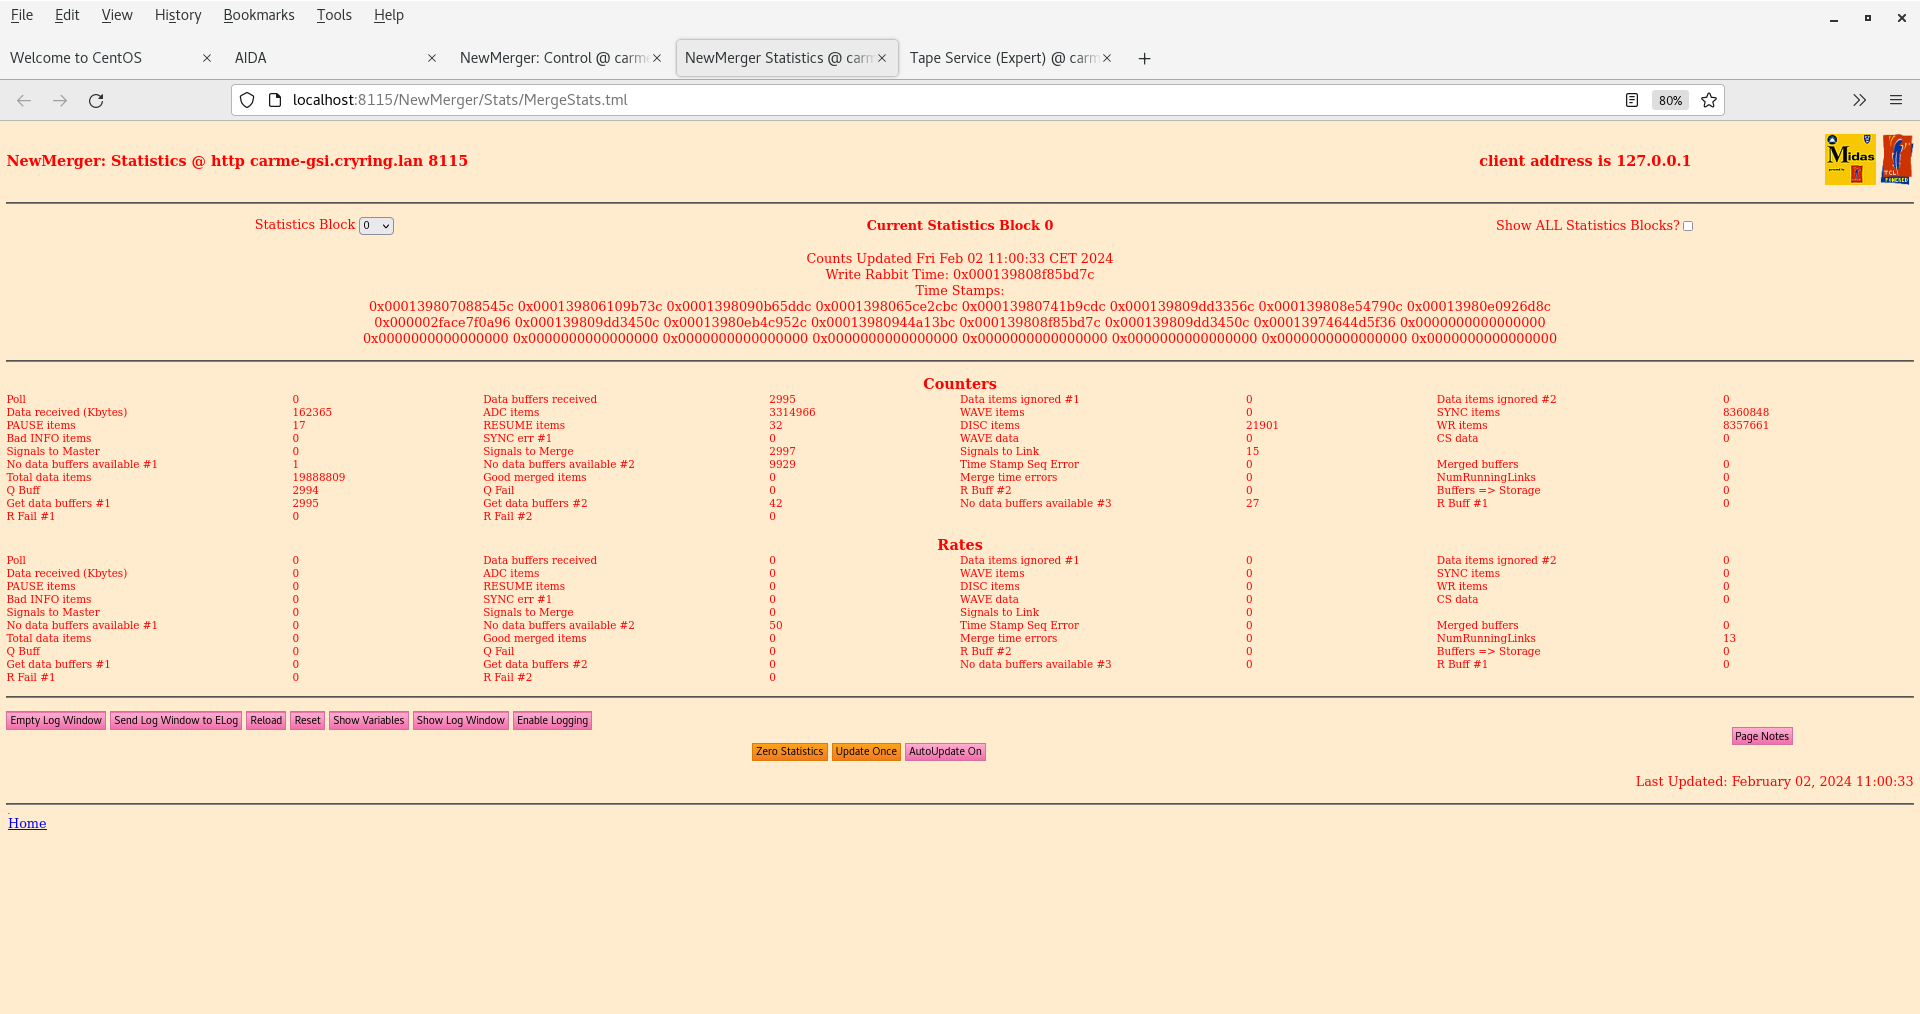The width and height of the screenshot is (1920, 1014).
Task: Enable Show ALL Statistics Blocks checkbox
Action: coord(1688,226)
